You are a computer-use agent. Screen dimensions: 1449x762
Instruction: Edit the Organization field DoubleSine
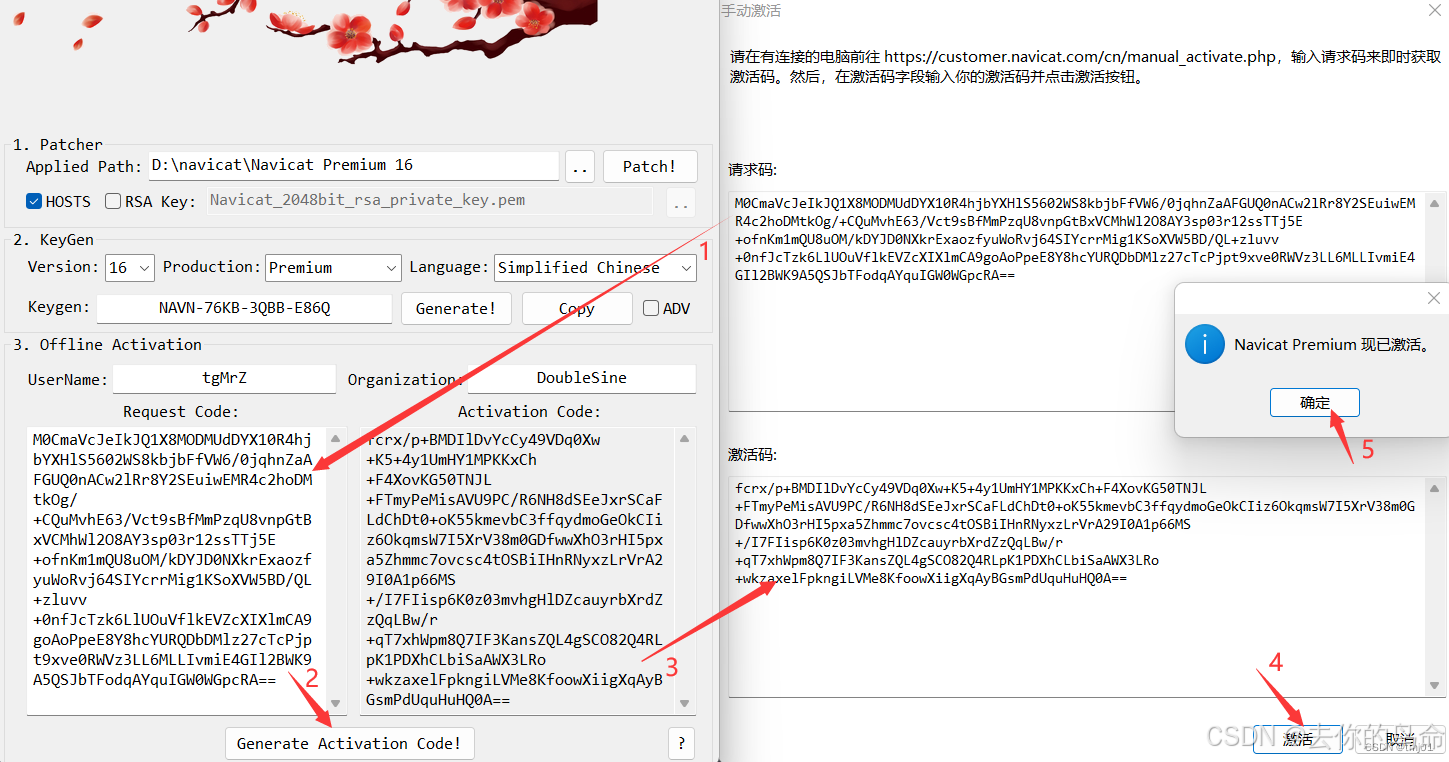(582, 379)
